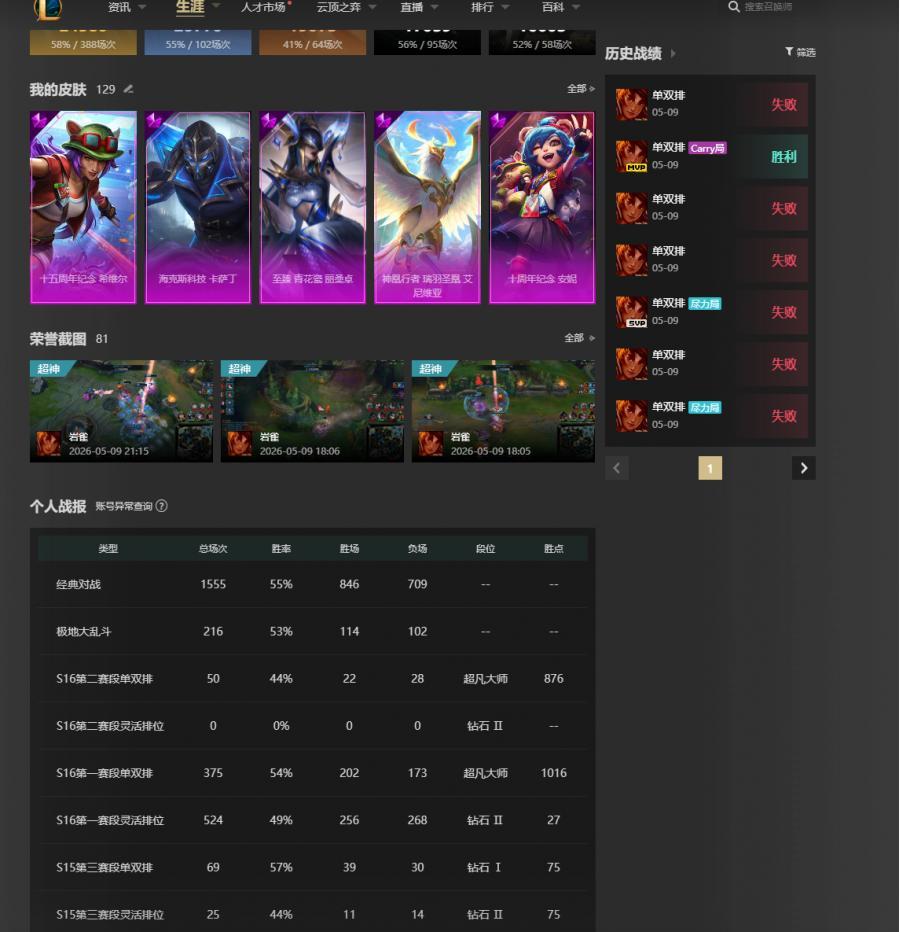Open the 资讯 dropdown arrow
900x932 pixels.
coord(142,7)
